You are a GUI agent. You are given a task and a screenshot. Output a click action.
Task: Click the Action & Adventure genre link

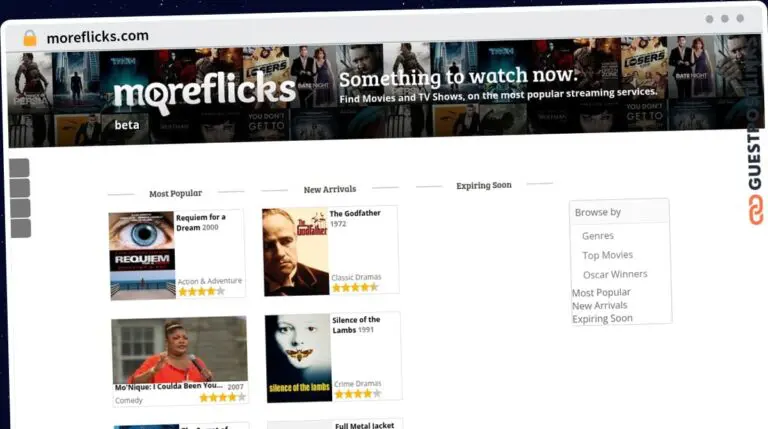[x=210, y=281]
